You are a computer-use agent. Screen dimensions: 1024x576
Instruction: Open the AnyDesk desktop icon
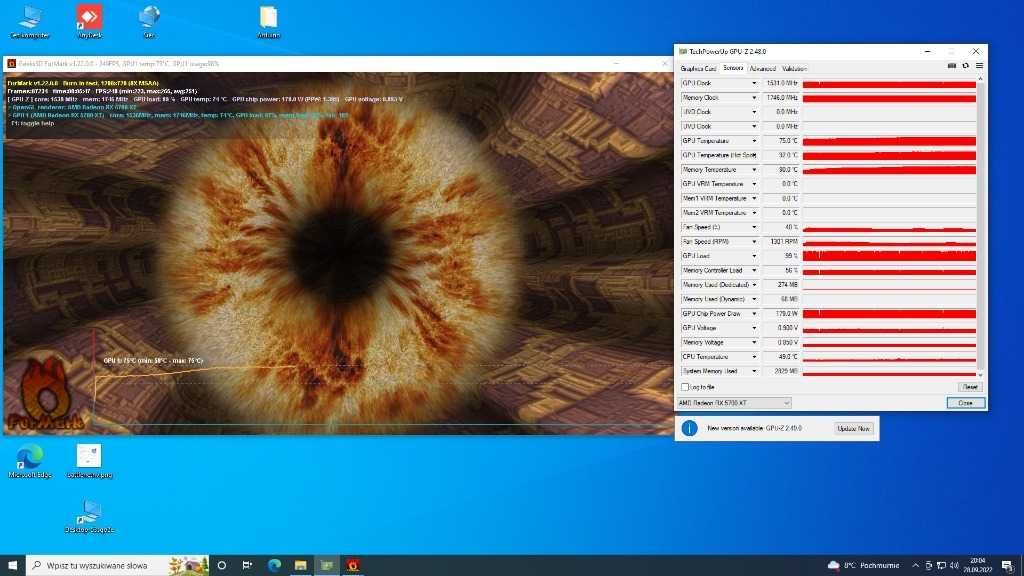pyautogui.click(x=89, y=22)
